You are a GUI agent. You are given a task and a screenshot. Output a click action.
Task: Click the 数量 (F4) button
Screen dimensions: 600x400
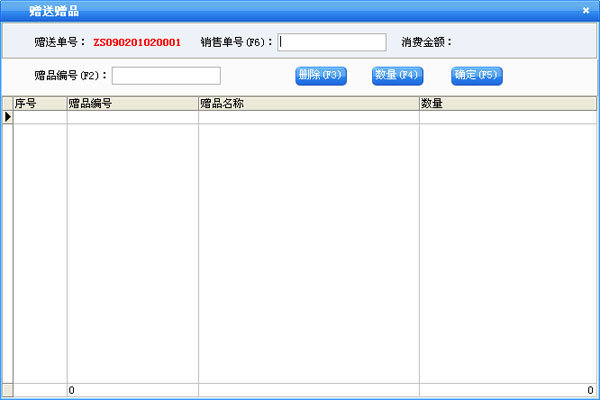pyautogui.click(x=398, y=75)
